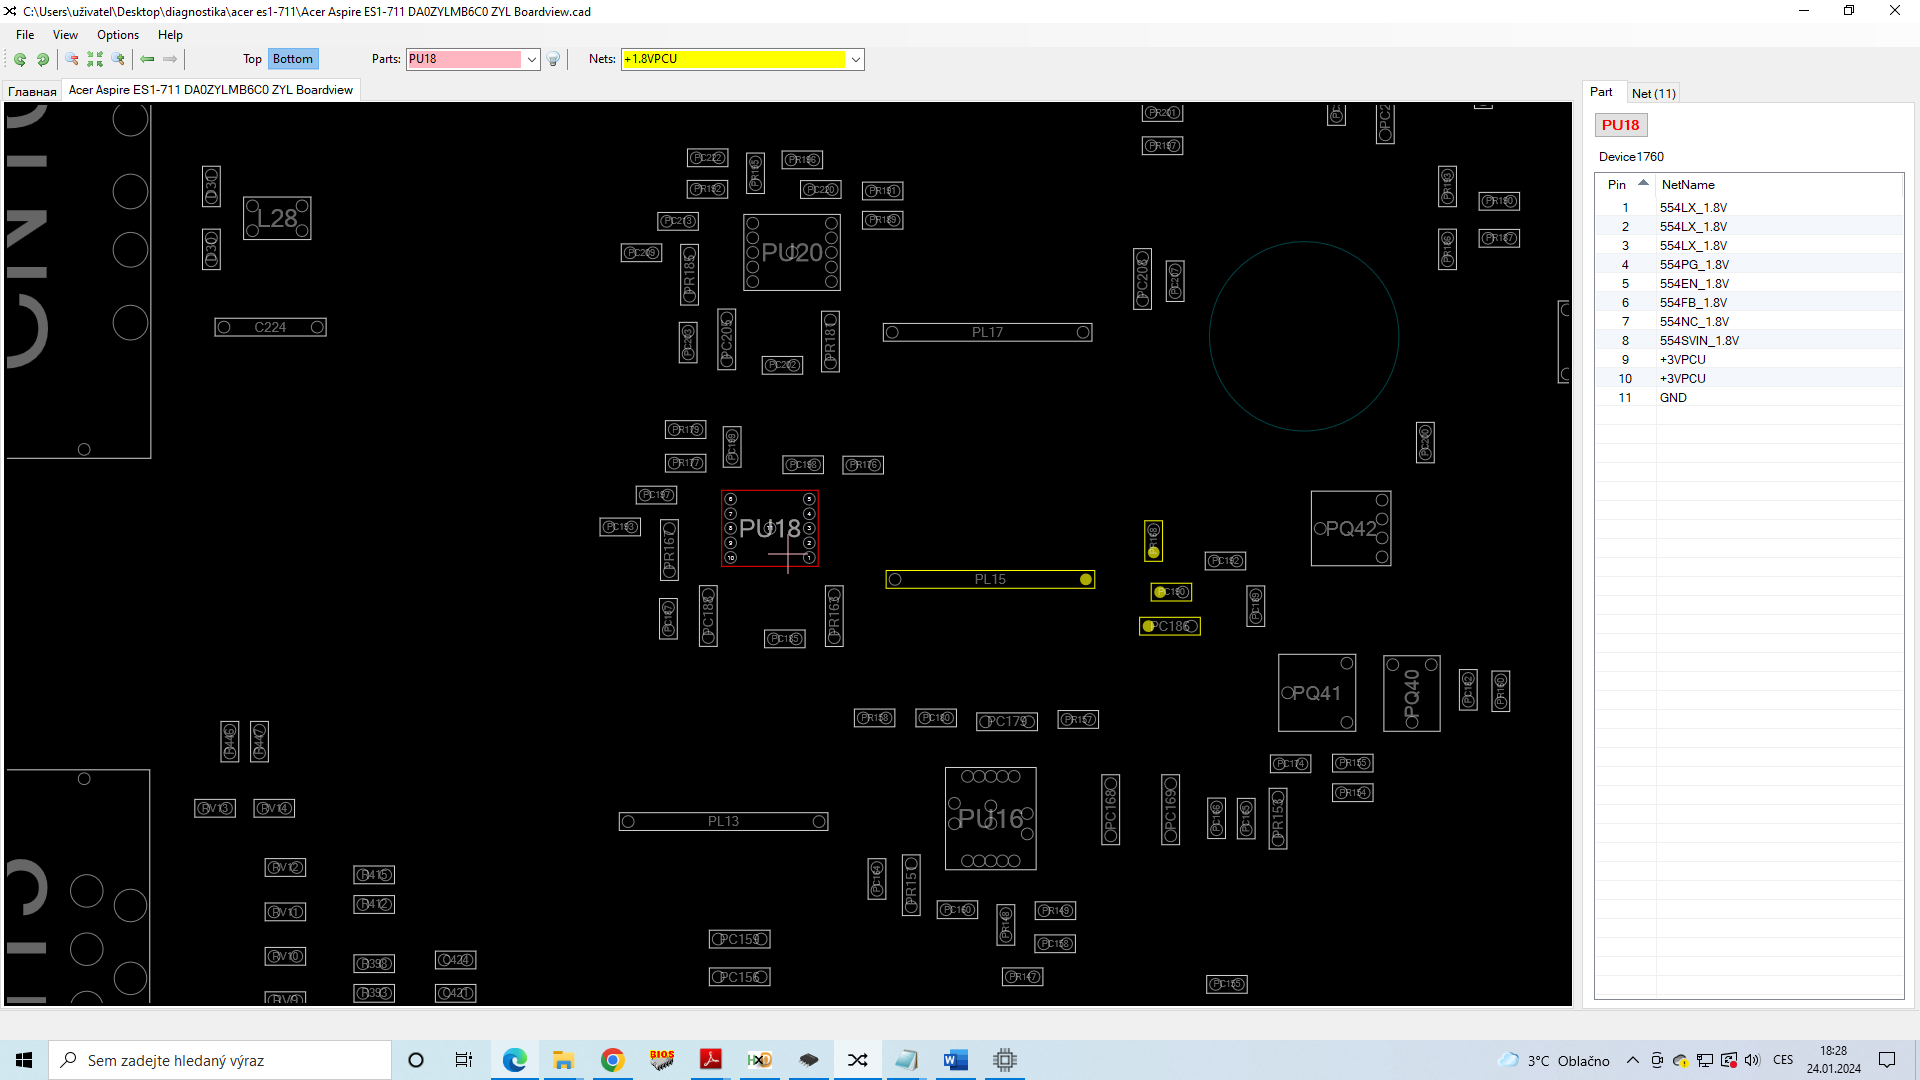
Task: Open Google Chrome from the taskbar
Action: tap(612, 1060)
